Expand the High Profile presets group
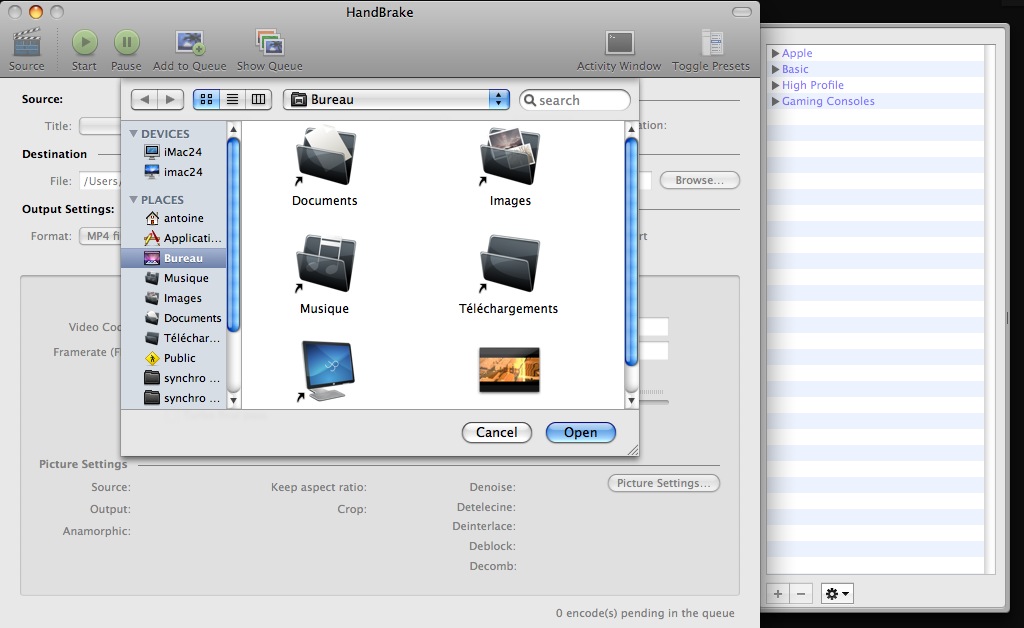Viewport: 1024px width, 628px height. pyautogui.click(x=775, y=85)
